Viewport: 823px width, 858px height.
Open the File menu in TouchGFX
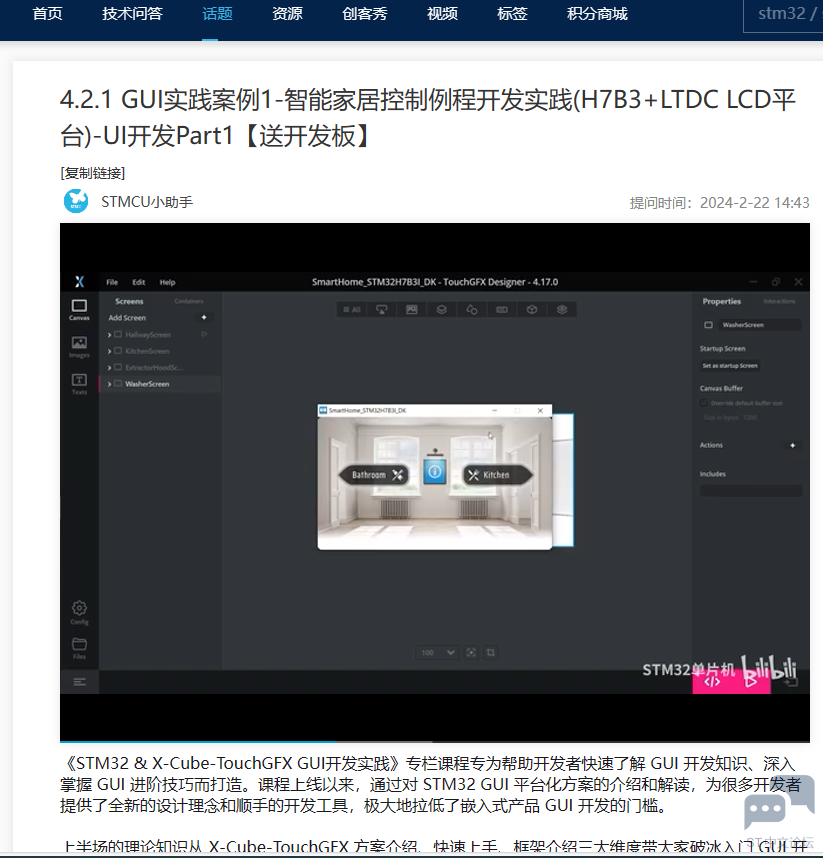112,282
